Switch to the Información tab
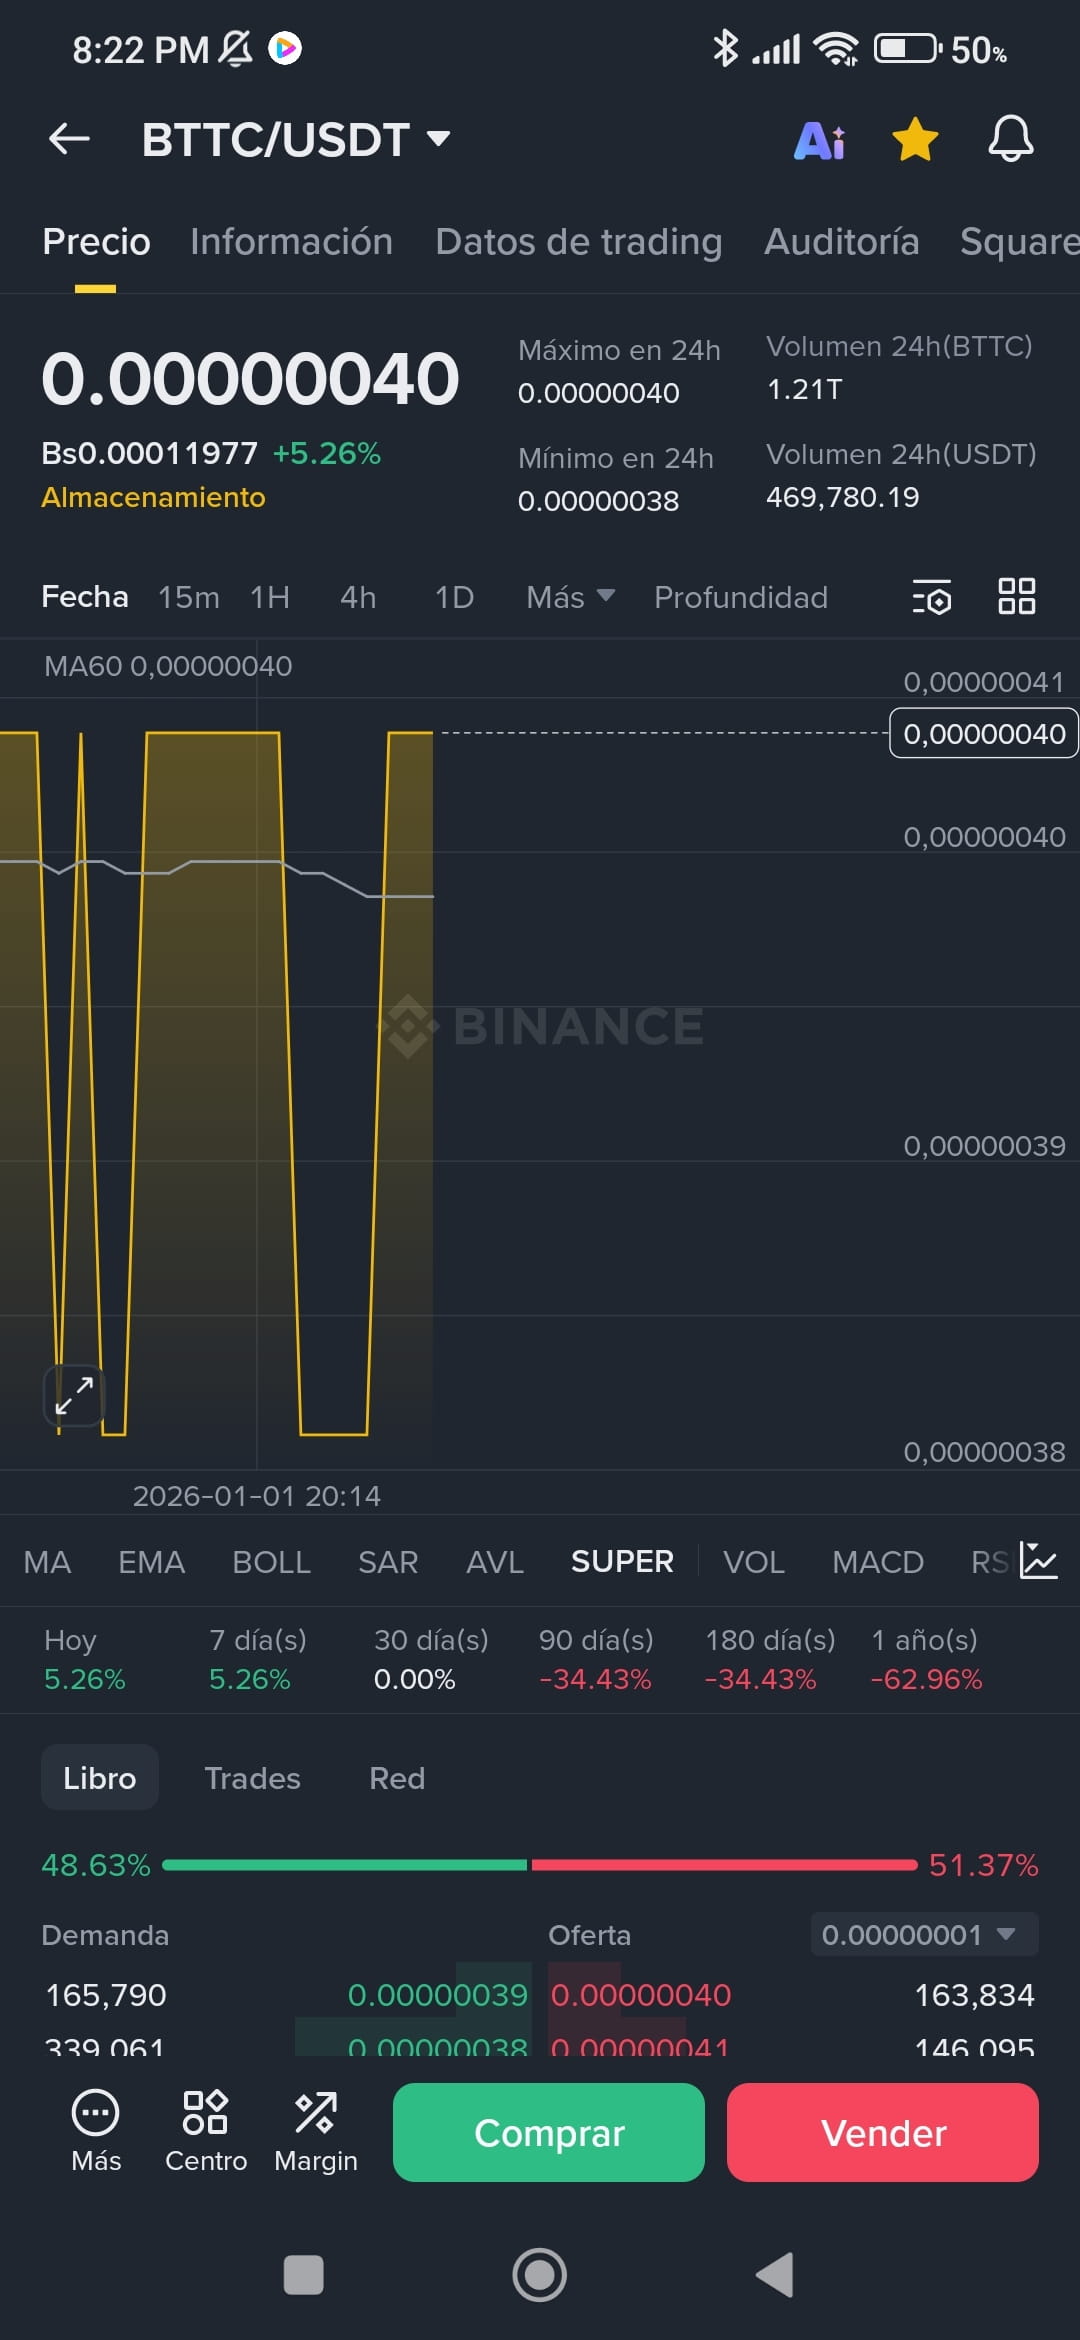 pos(291,242)
